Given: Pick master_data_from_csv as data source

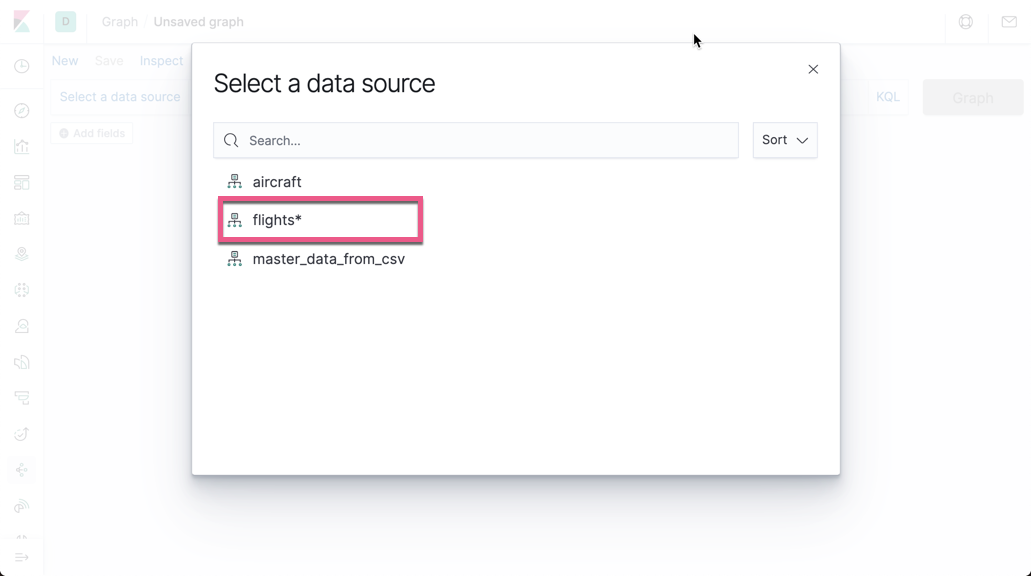Looking at the screenshot, I should click(328, 259).
